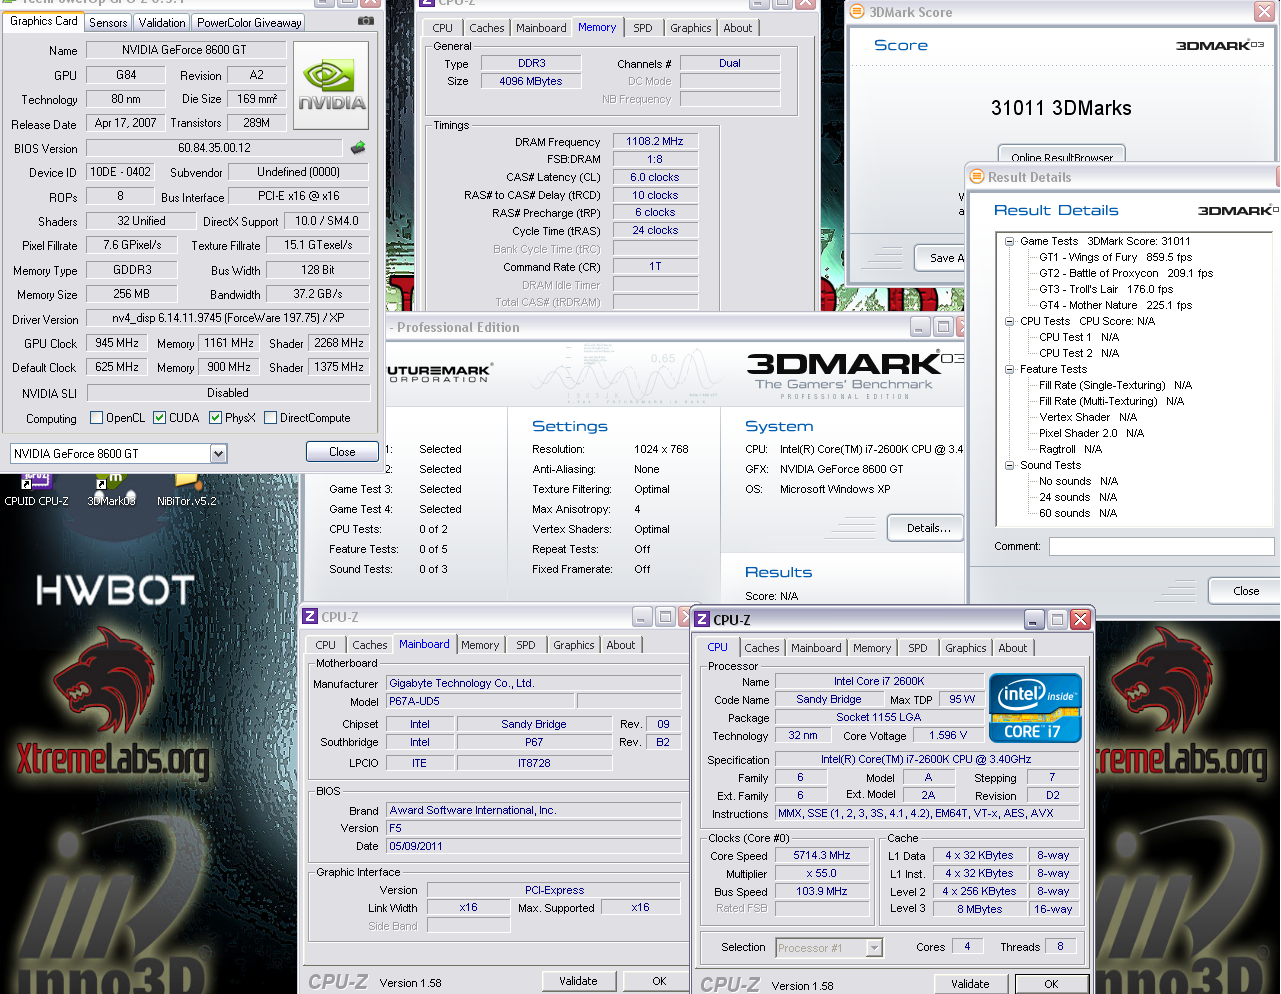This screenshot has width=1281, height=994.
Task: Switch to the Sensors tab in GPU-Z
Action: click(108, 22)
